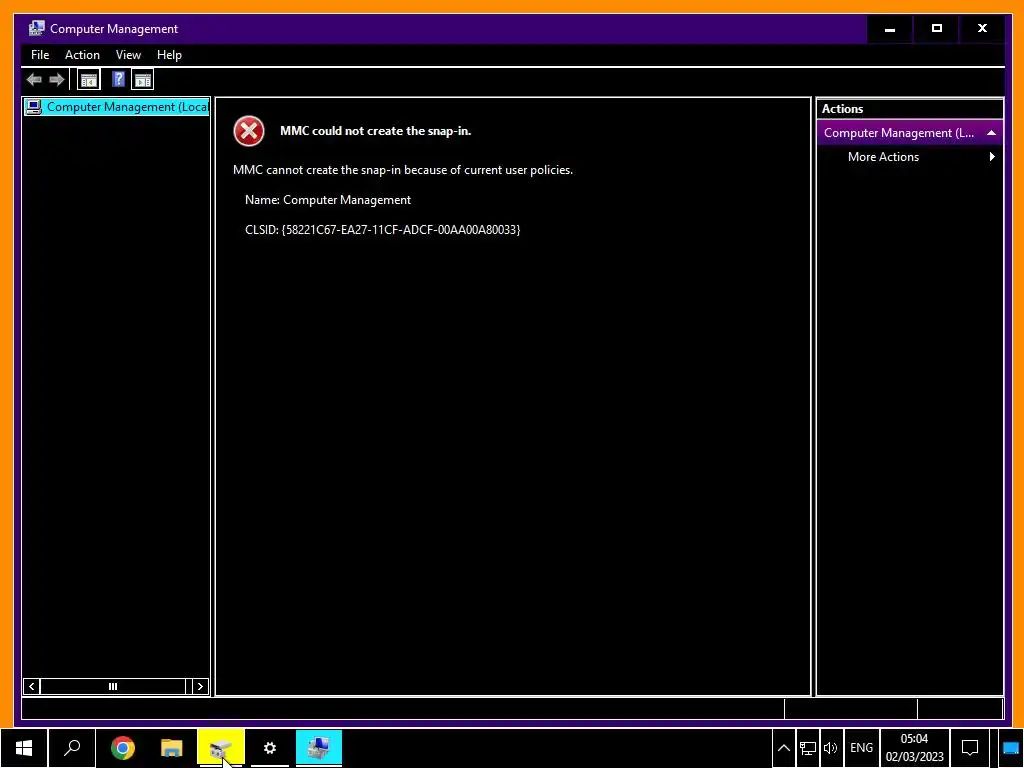Open the View menu
The height and width of the screenshot is (768, 1024).
pos(128,55)
